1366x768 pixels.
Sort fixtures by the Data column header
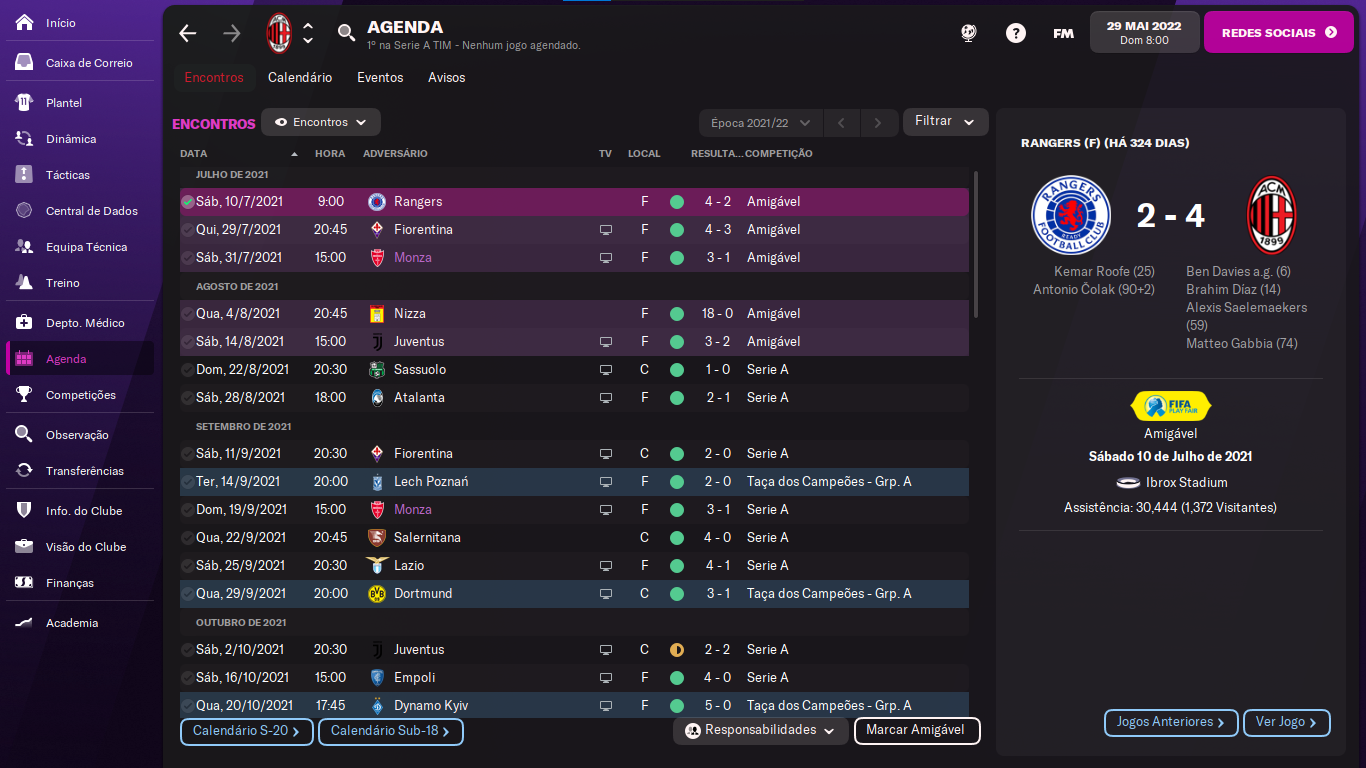(194, 154)
